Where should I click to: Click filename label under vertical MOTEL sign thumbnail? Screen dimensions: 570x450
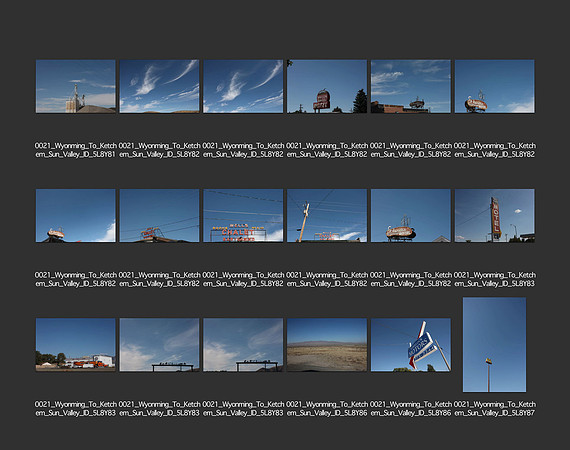(x=494, y=279)
